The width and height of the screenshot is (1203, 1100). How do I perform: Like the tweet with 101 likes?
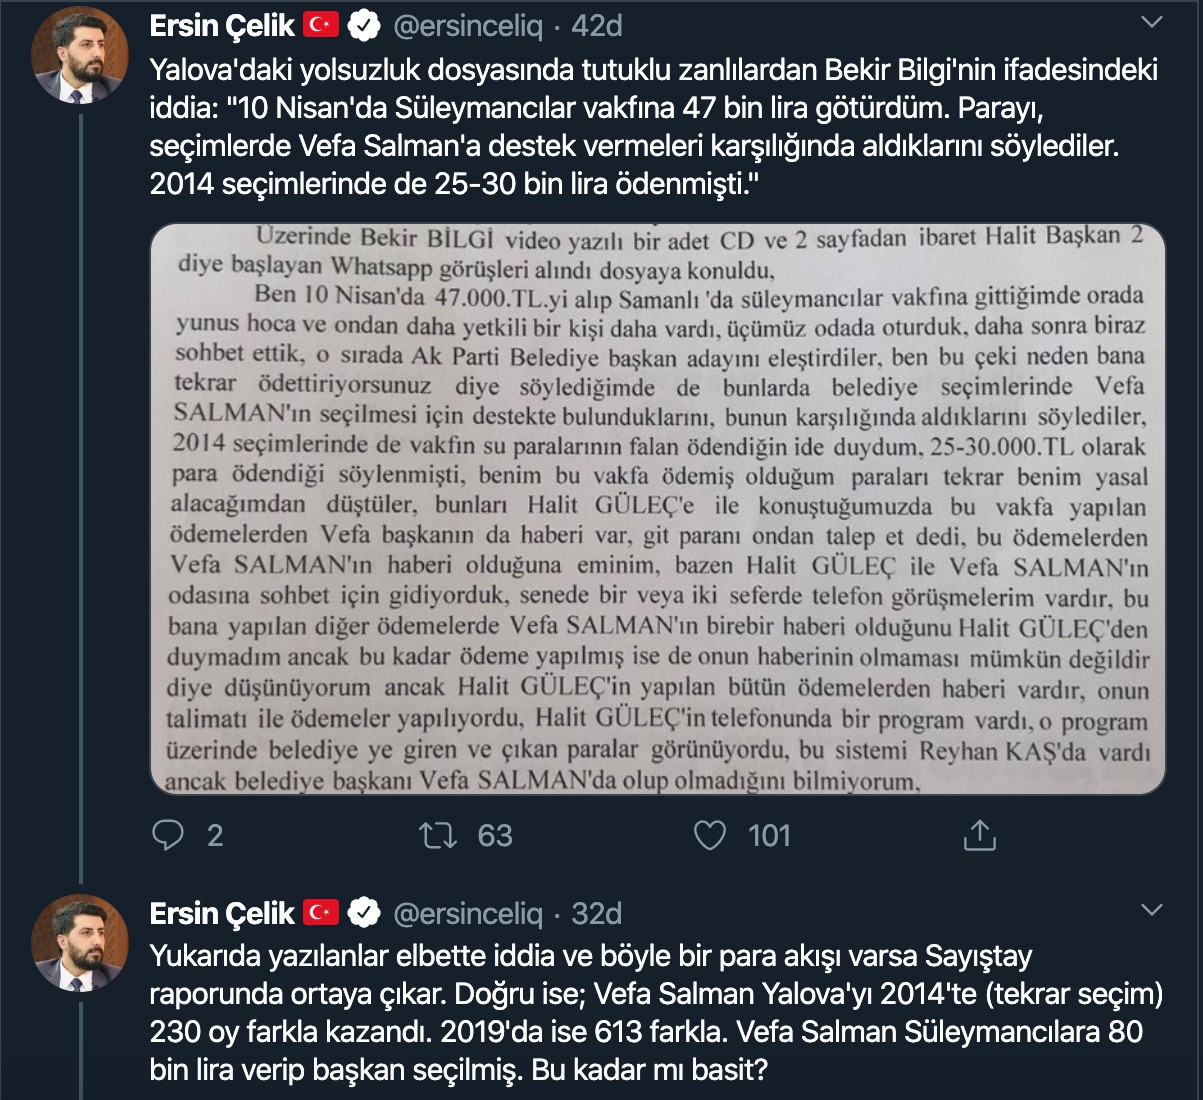coord(709,835)
